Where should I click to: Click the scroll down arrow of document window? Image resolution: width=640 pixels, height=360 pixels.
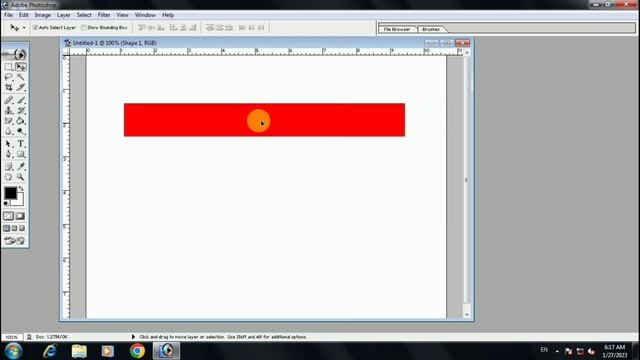[467, 315]
